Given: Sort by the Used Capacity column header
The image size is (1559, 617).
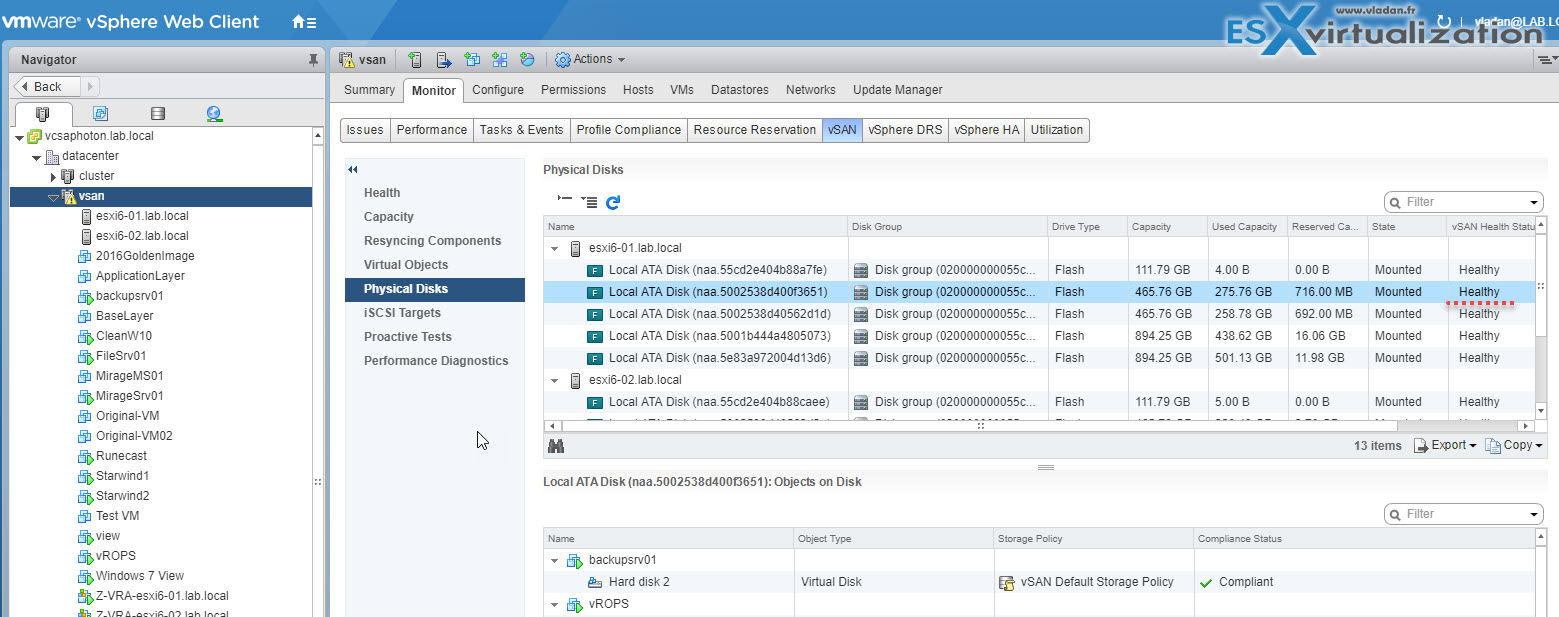Looking at the screenshot, I should click(x=1247, y=227).
